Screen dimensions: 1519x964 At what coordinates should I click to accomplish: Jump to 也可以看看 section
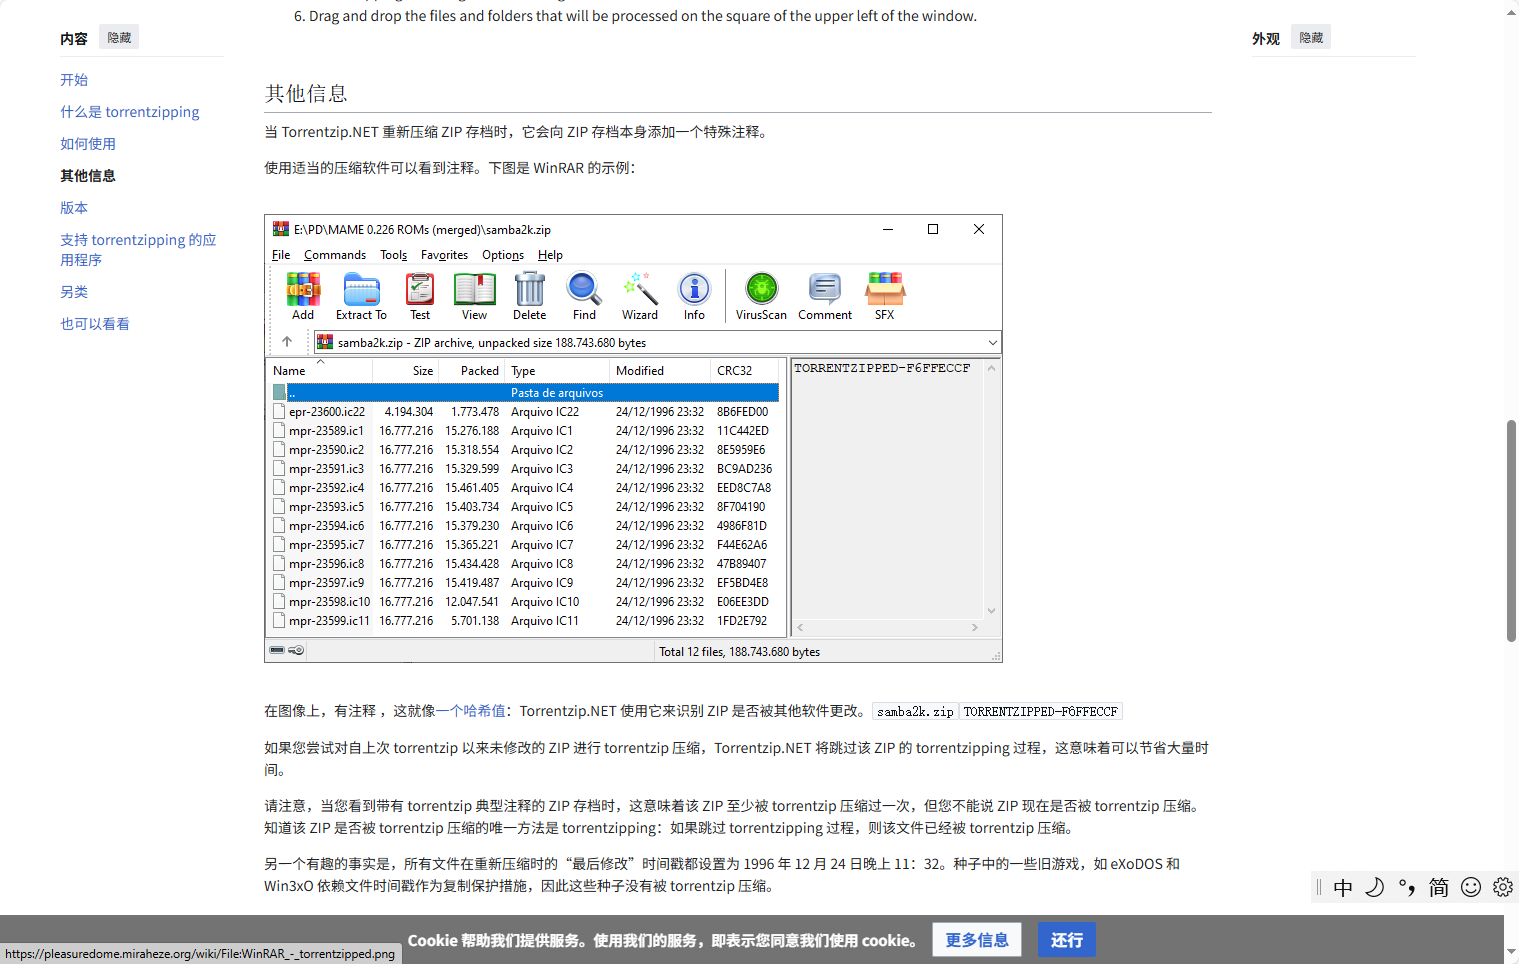(x=95, y=324)
